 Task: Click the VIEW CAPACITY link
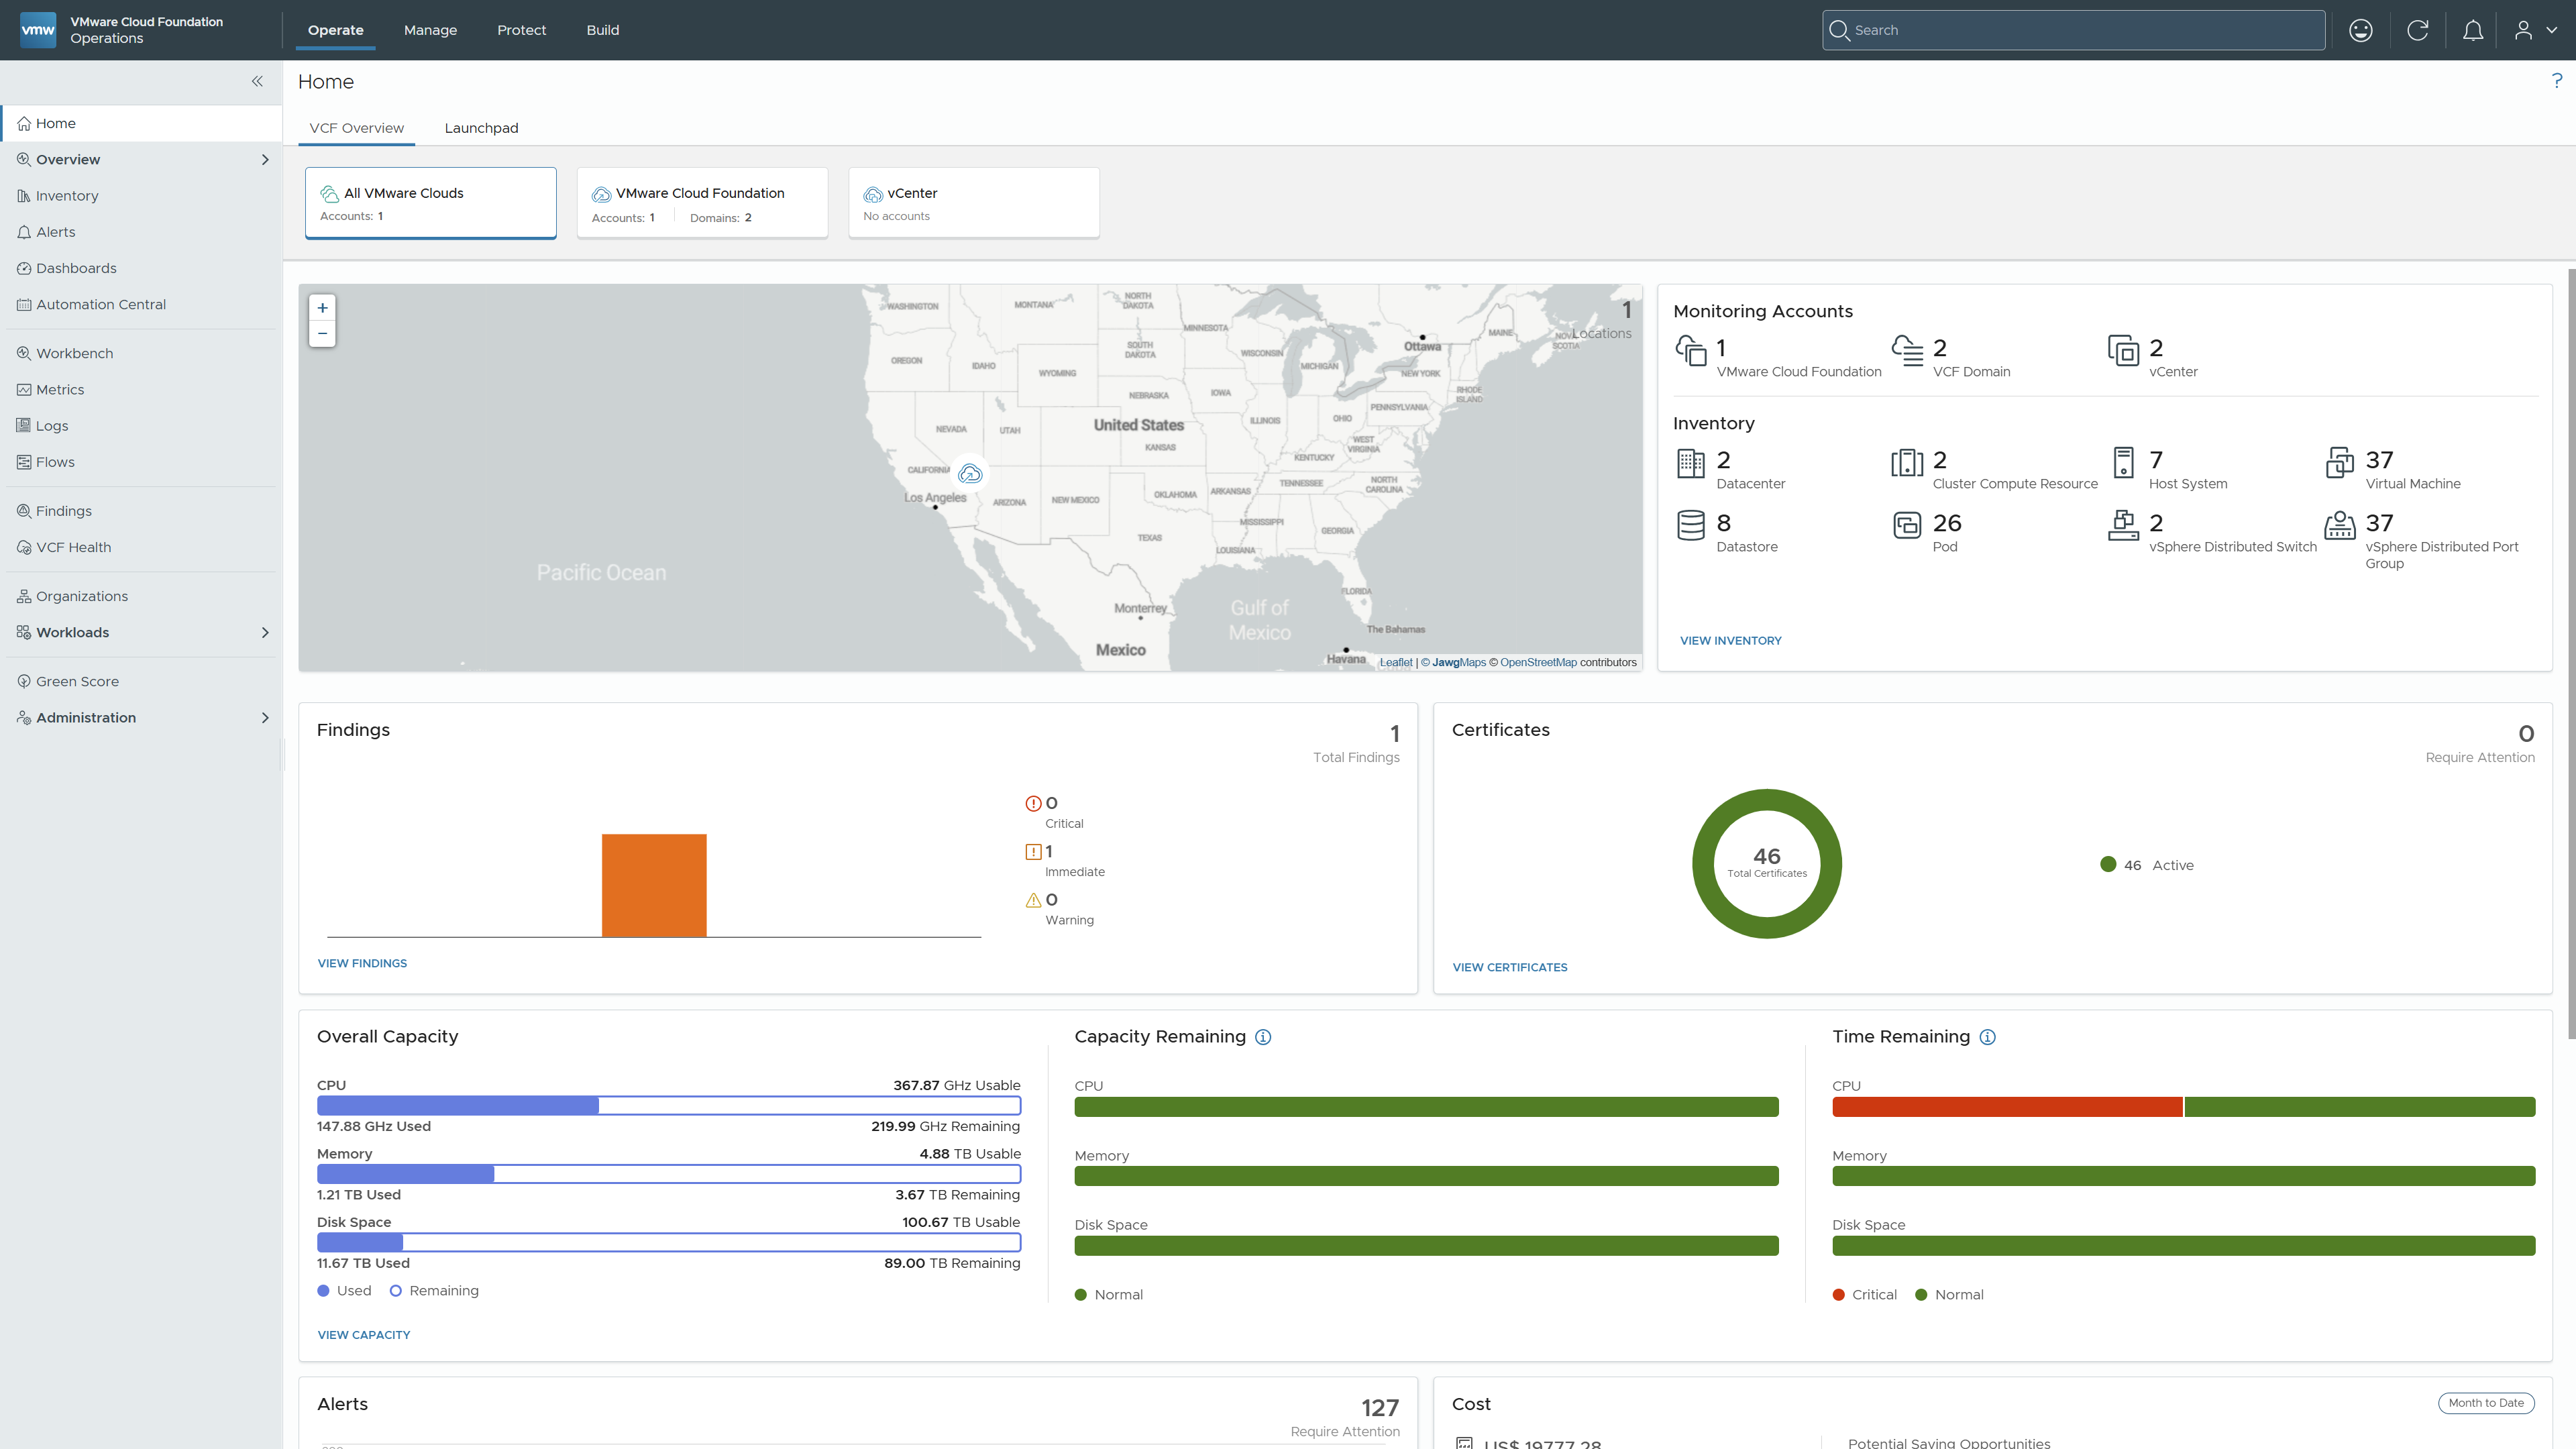[x=363, y=1335]
